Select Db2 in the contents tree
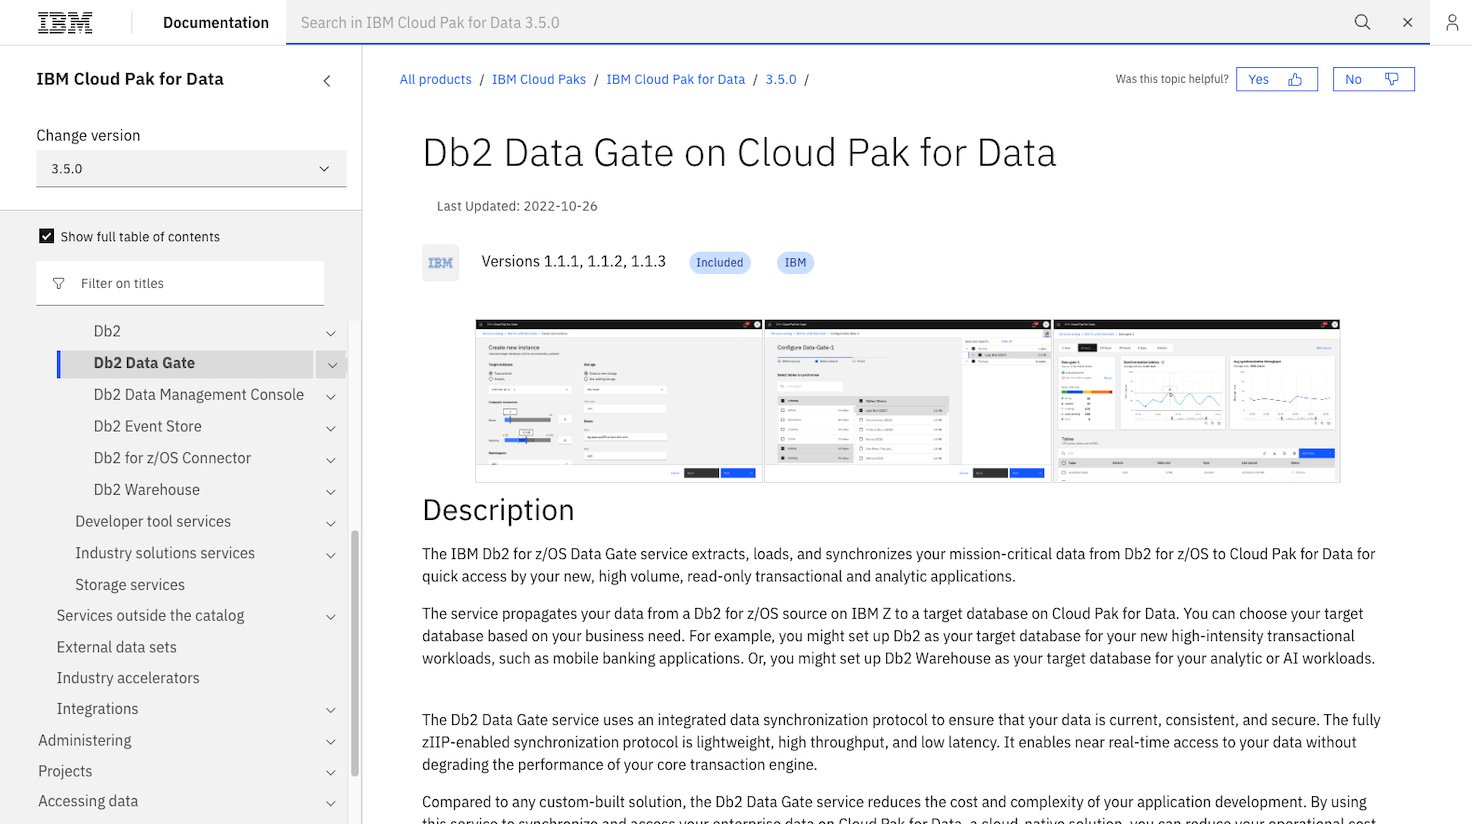The width and height of the screenshot is (1472, 824). pos(107,331)
